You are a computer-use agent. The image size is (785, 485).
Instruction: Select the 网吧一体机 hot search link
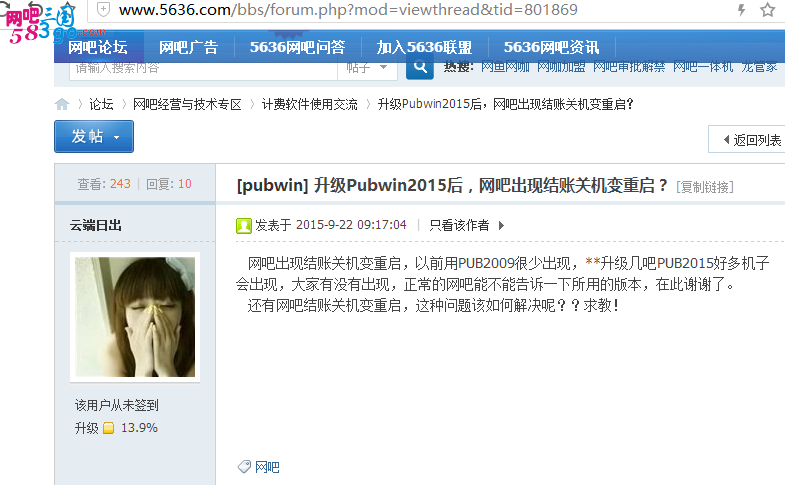coord(703,67)
